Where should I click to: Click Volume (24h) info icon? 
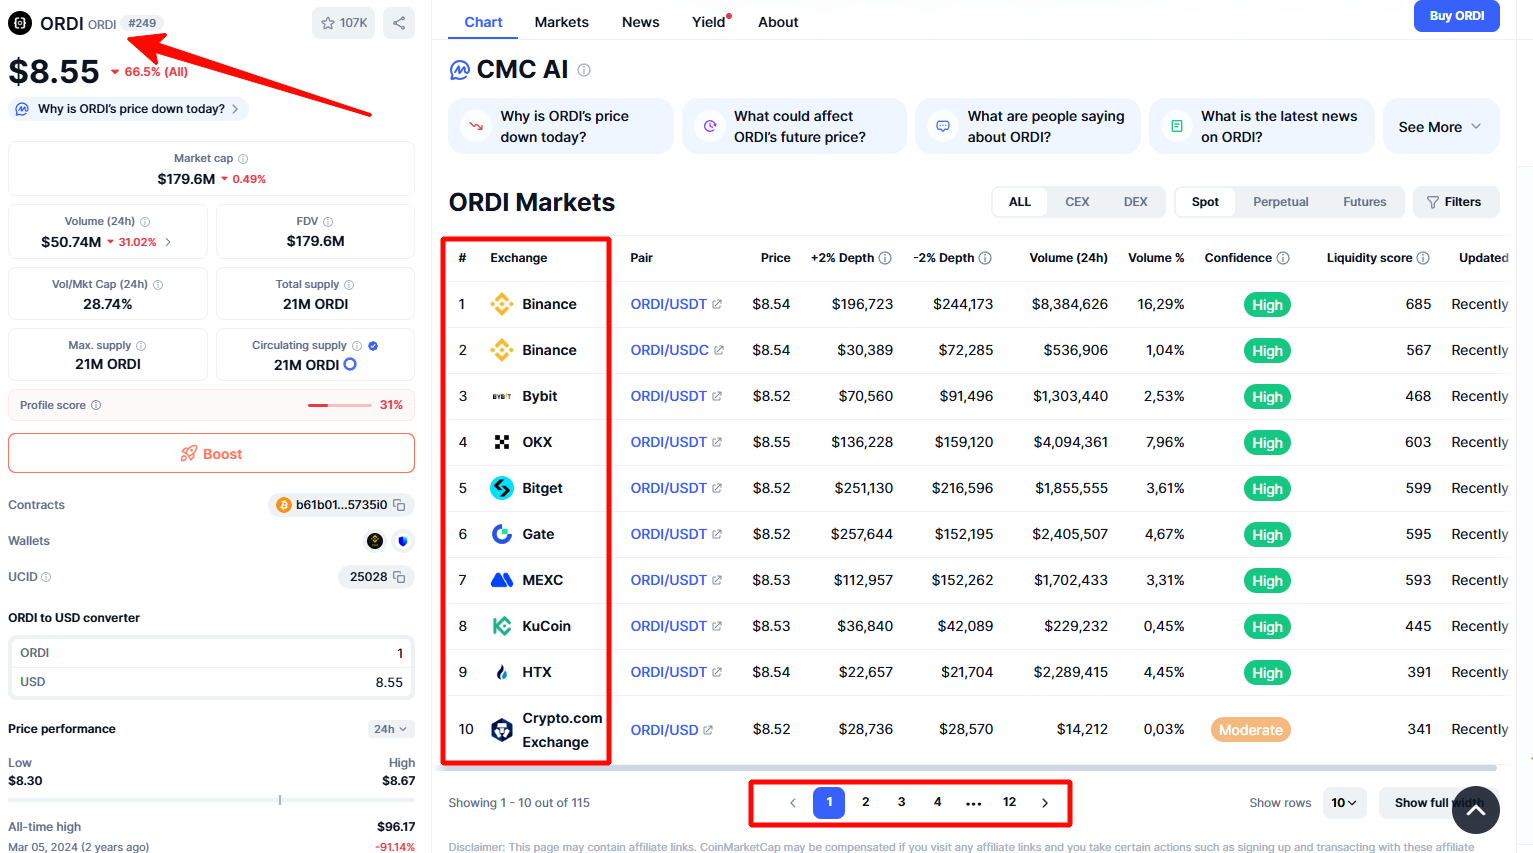coord(145,222)
